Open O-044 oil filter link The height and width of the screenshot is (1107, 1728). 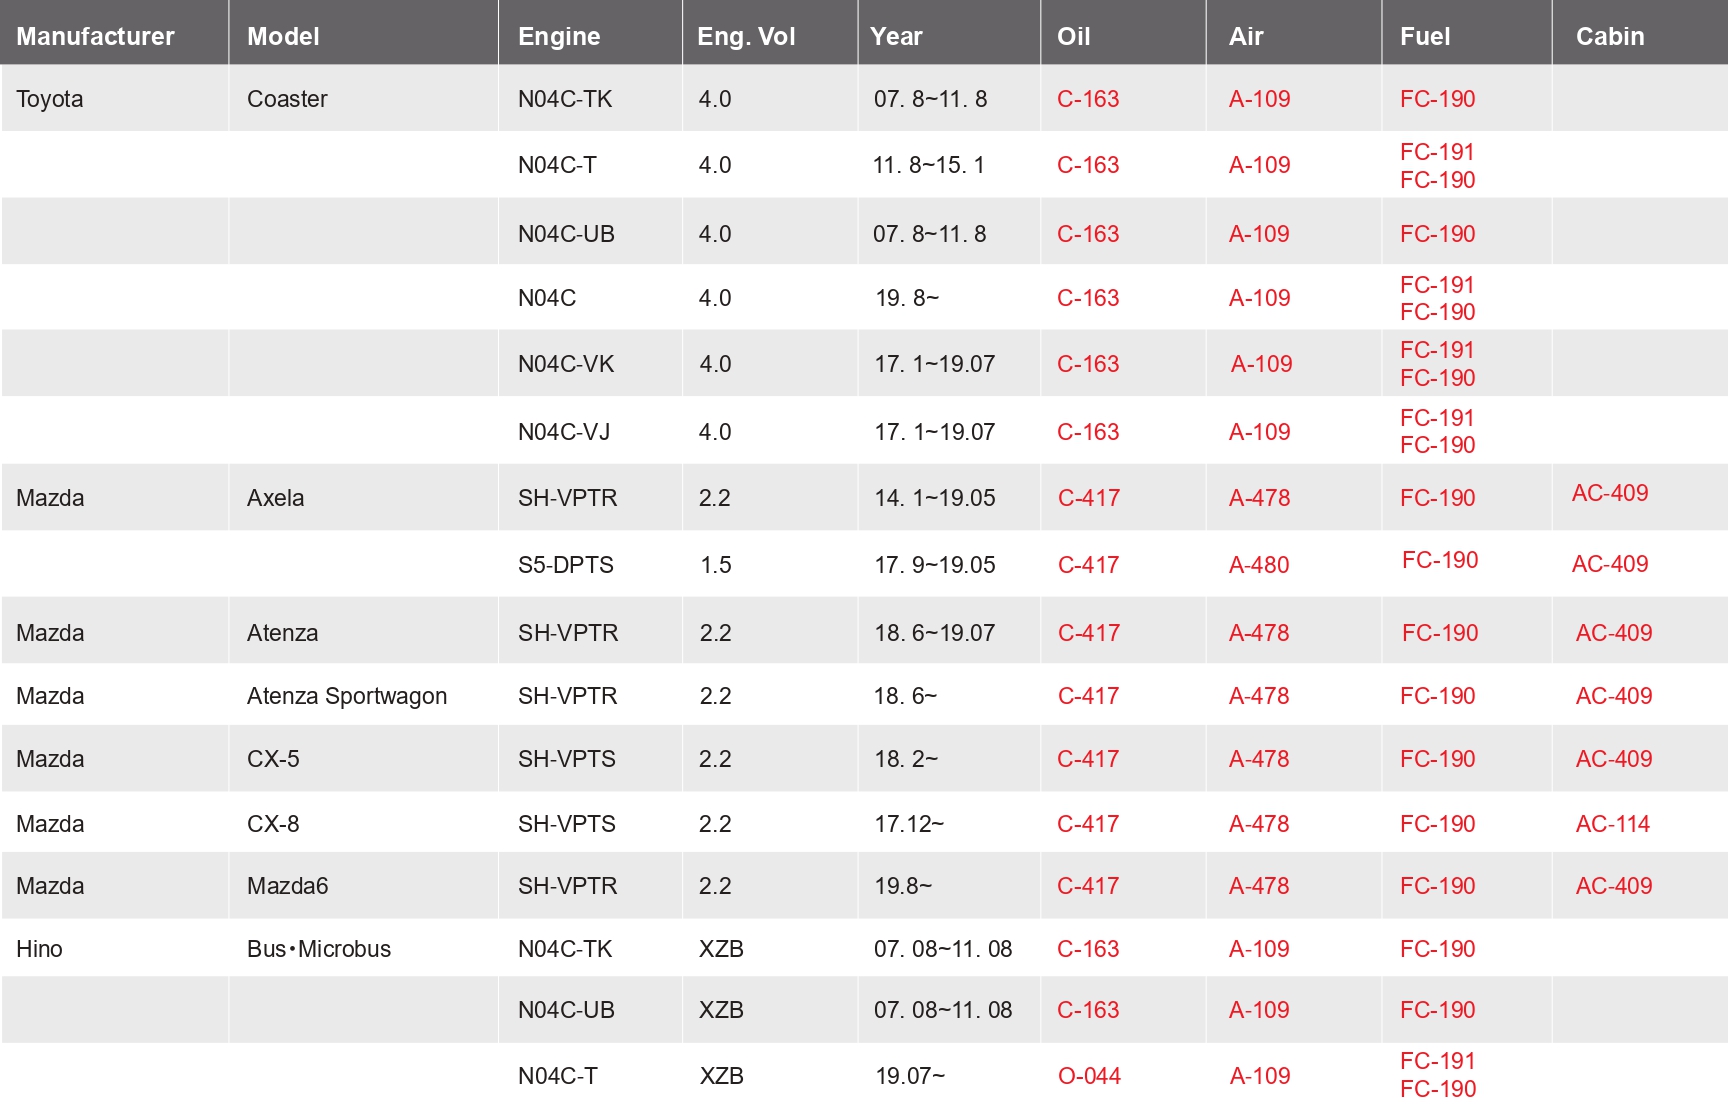pos(1089,1076)
